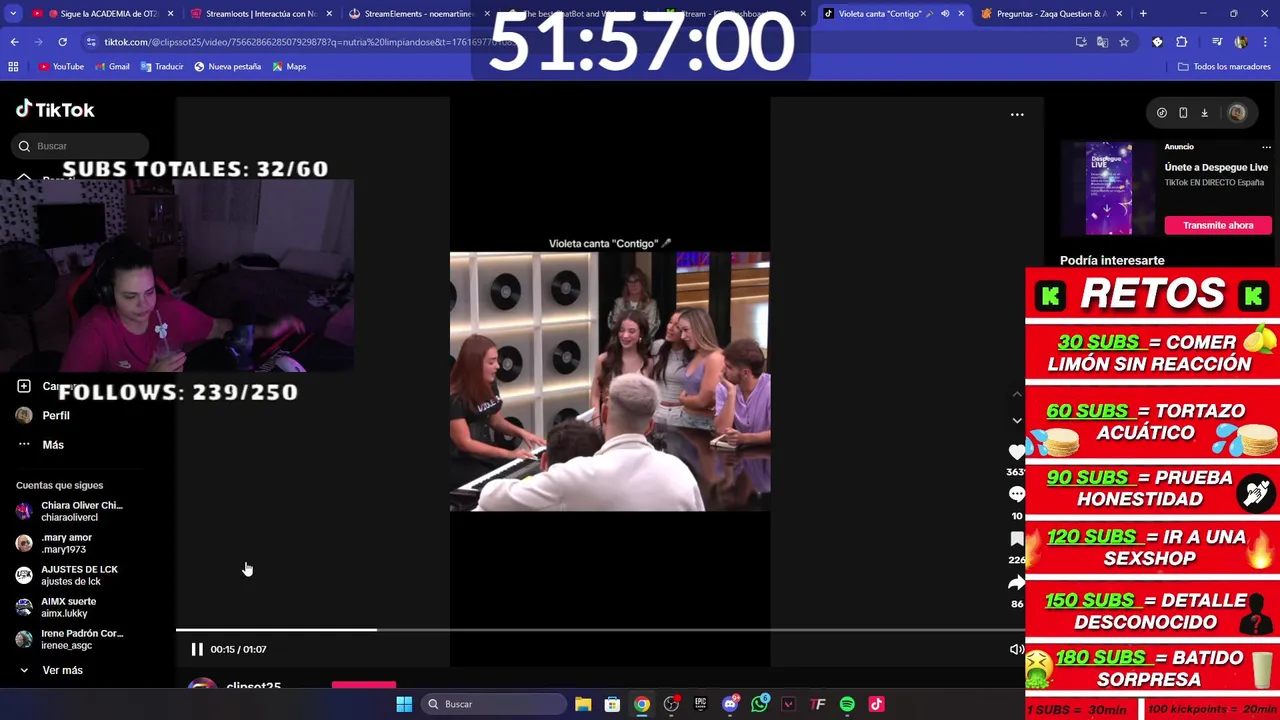
Task: Open the Chrome apps grid icon
Action: (13, 67)
